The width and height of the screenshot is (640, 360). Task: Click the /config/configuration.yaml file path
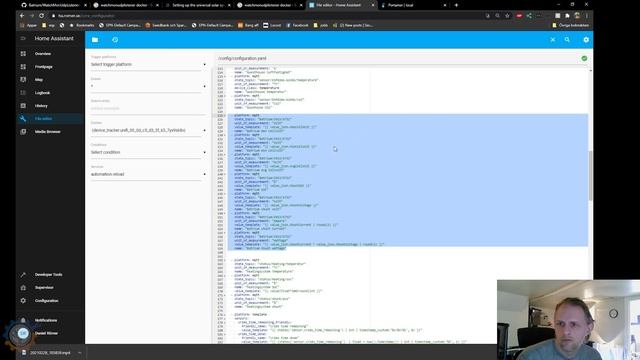pyautogui.click(x=242, y=58)
